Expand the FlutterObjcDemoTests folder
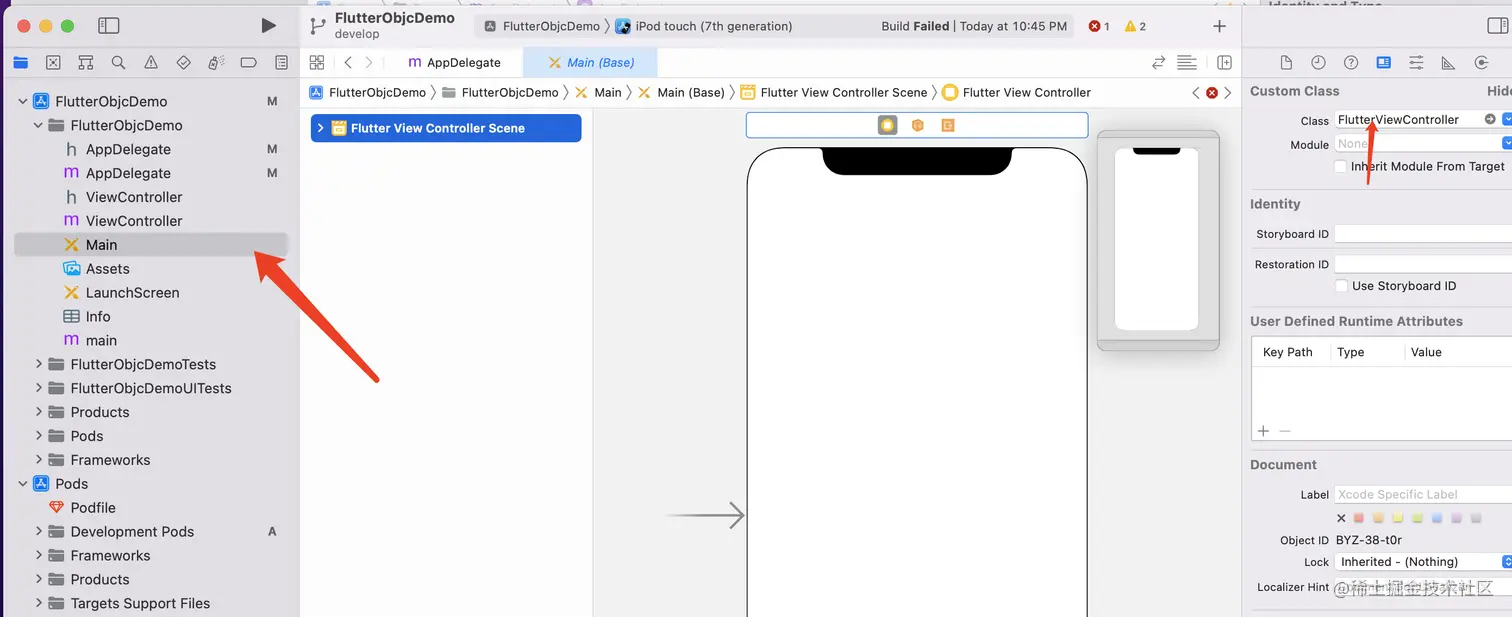 click(38, 364)
